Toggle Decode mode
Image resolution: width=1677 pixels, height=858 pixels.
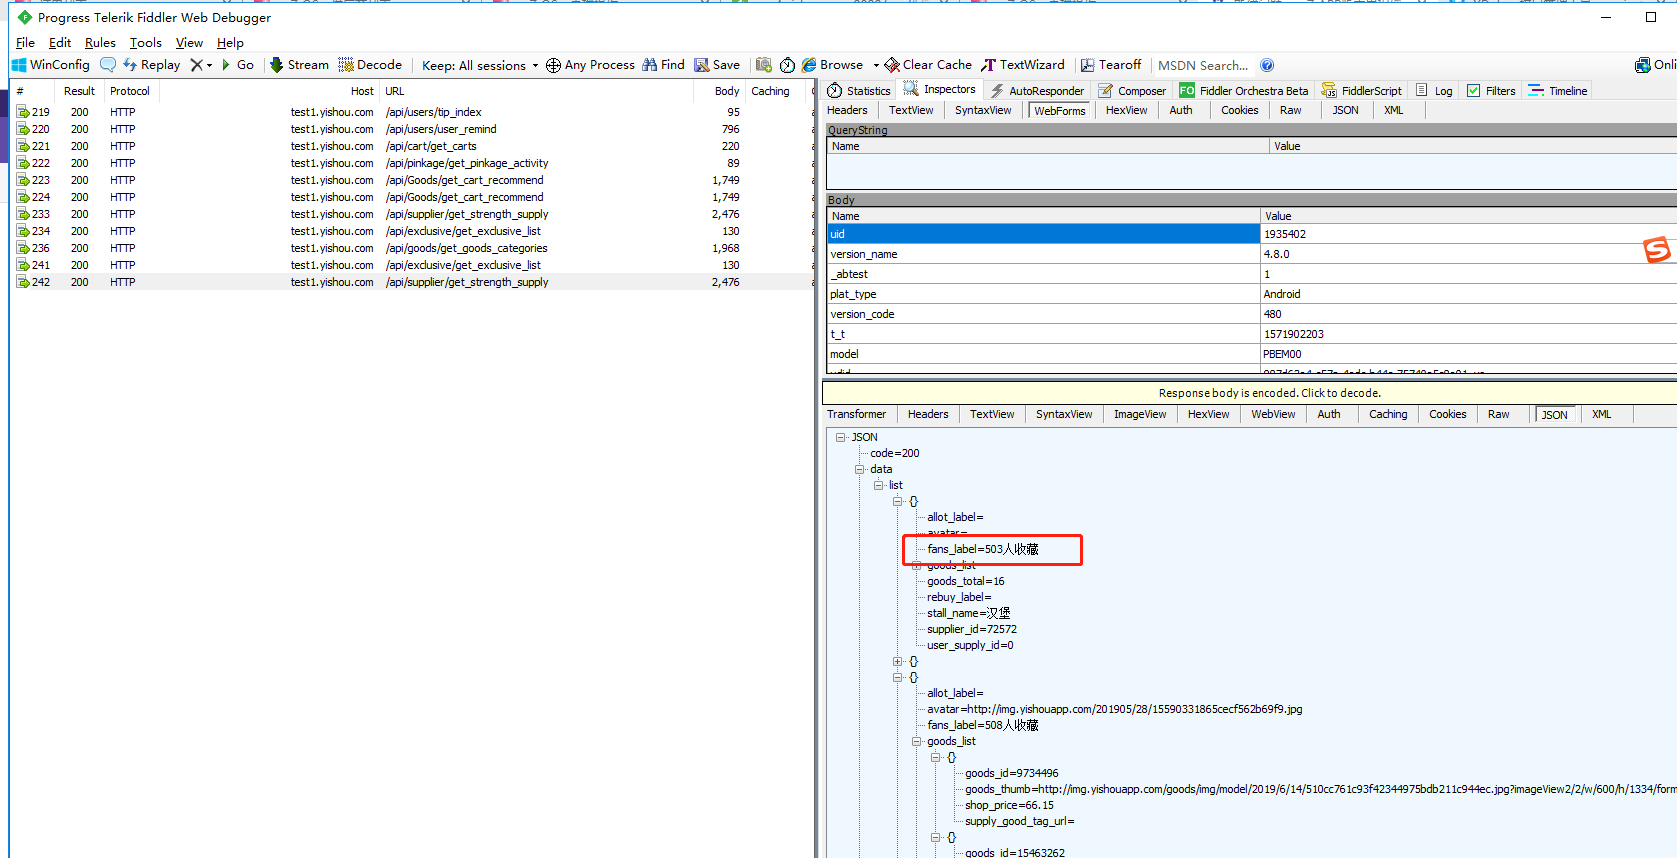(x=370, y=65)
